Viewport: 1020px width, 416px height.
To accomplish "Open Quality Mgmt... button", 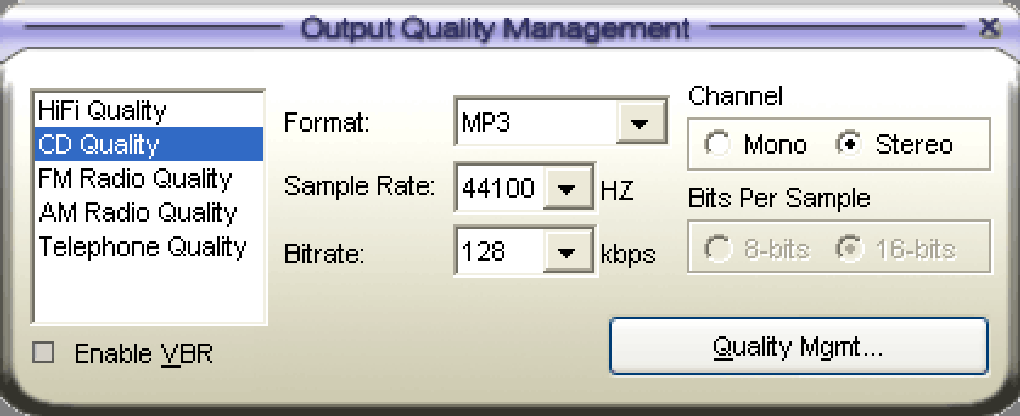I will click(798, 346).
